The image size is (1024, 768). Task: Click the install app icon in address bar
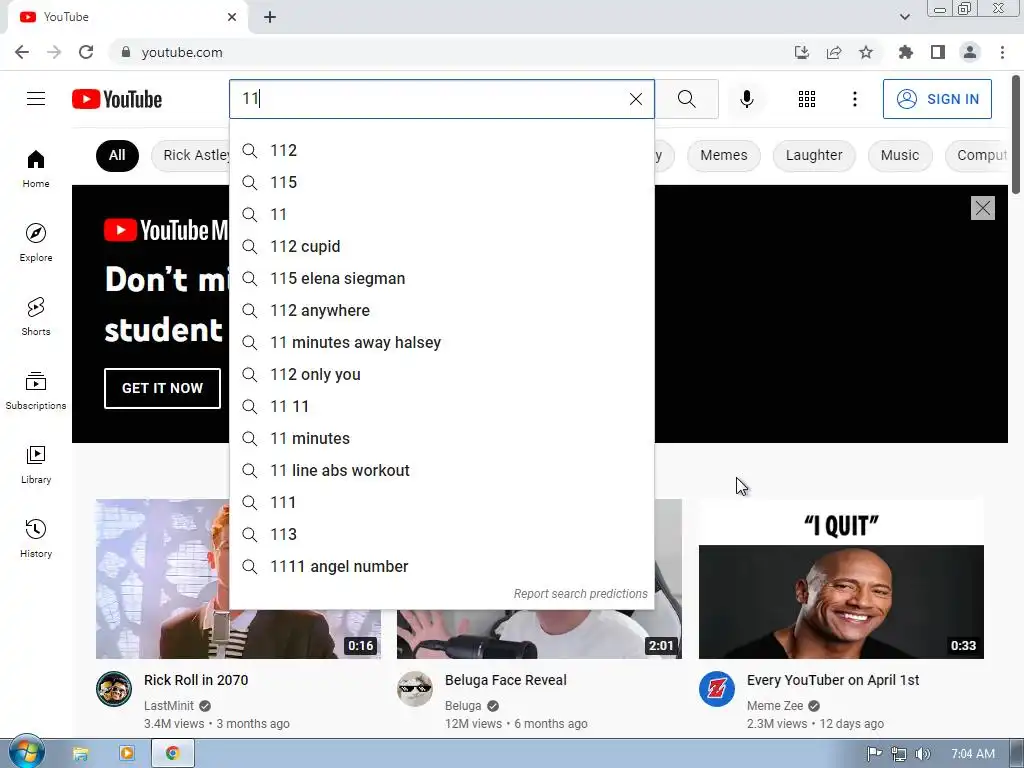[x=801, y=52]
